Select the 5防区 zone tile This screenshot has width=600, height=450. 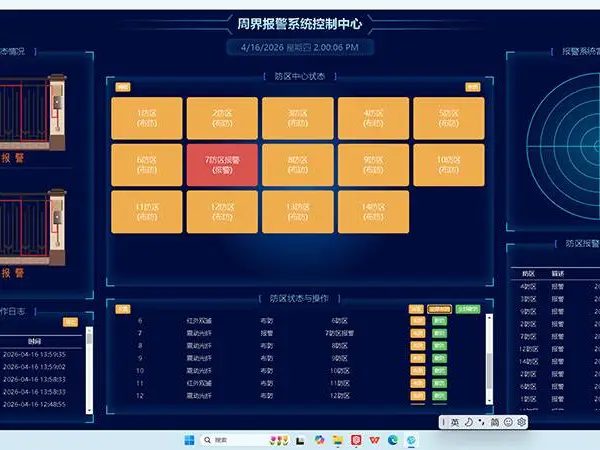449,118
